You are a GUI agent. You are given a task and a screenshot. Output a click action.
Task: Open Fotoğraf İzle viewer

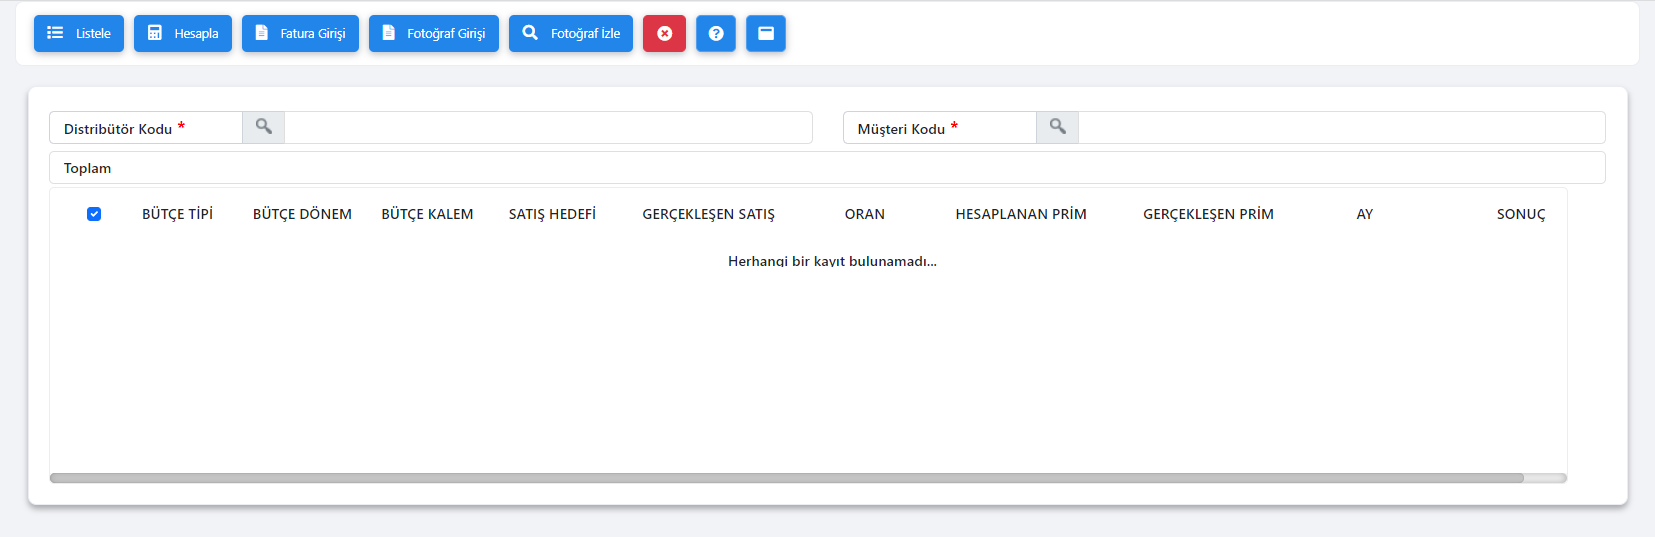pyautogui.click(x=571, y=33)
